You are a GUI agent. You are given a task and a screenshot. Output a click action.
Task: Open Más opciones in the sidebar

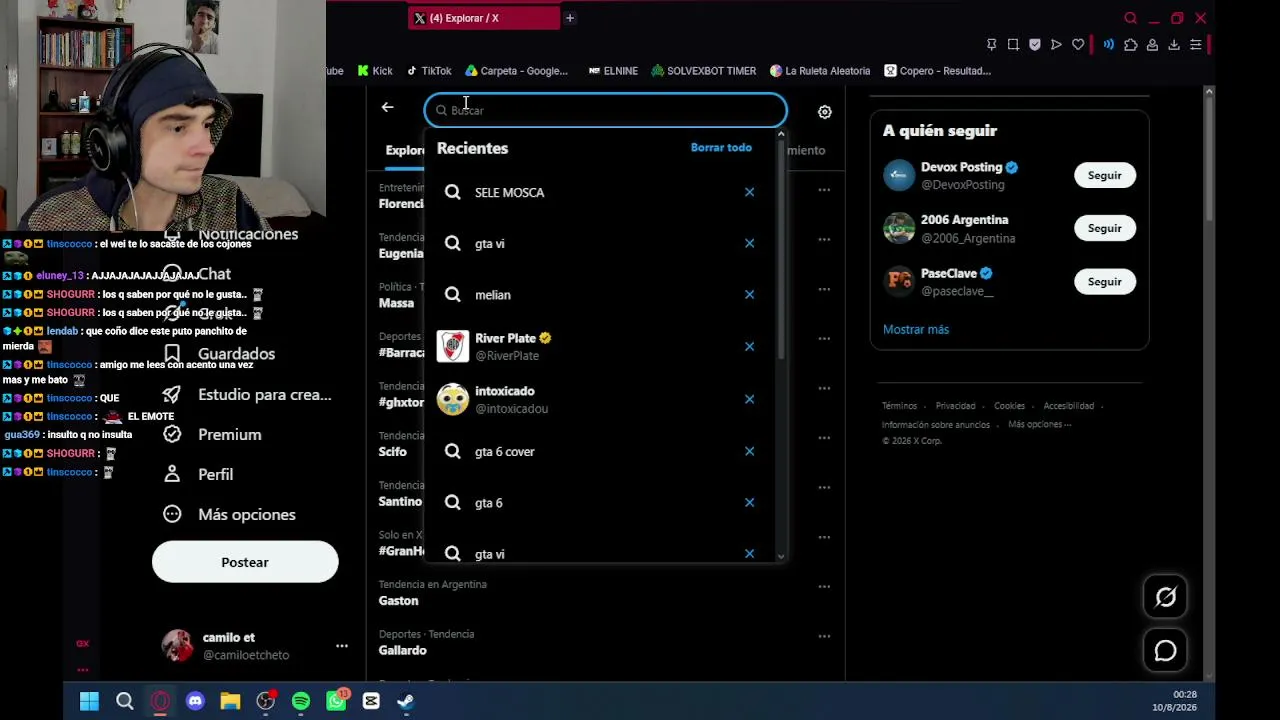(230, 514)
